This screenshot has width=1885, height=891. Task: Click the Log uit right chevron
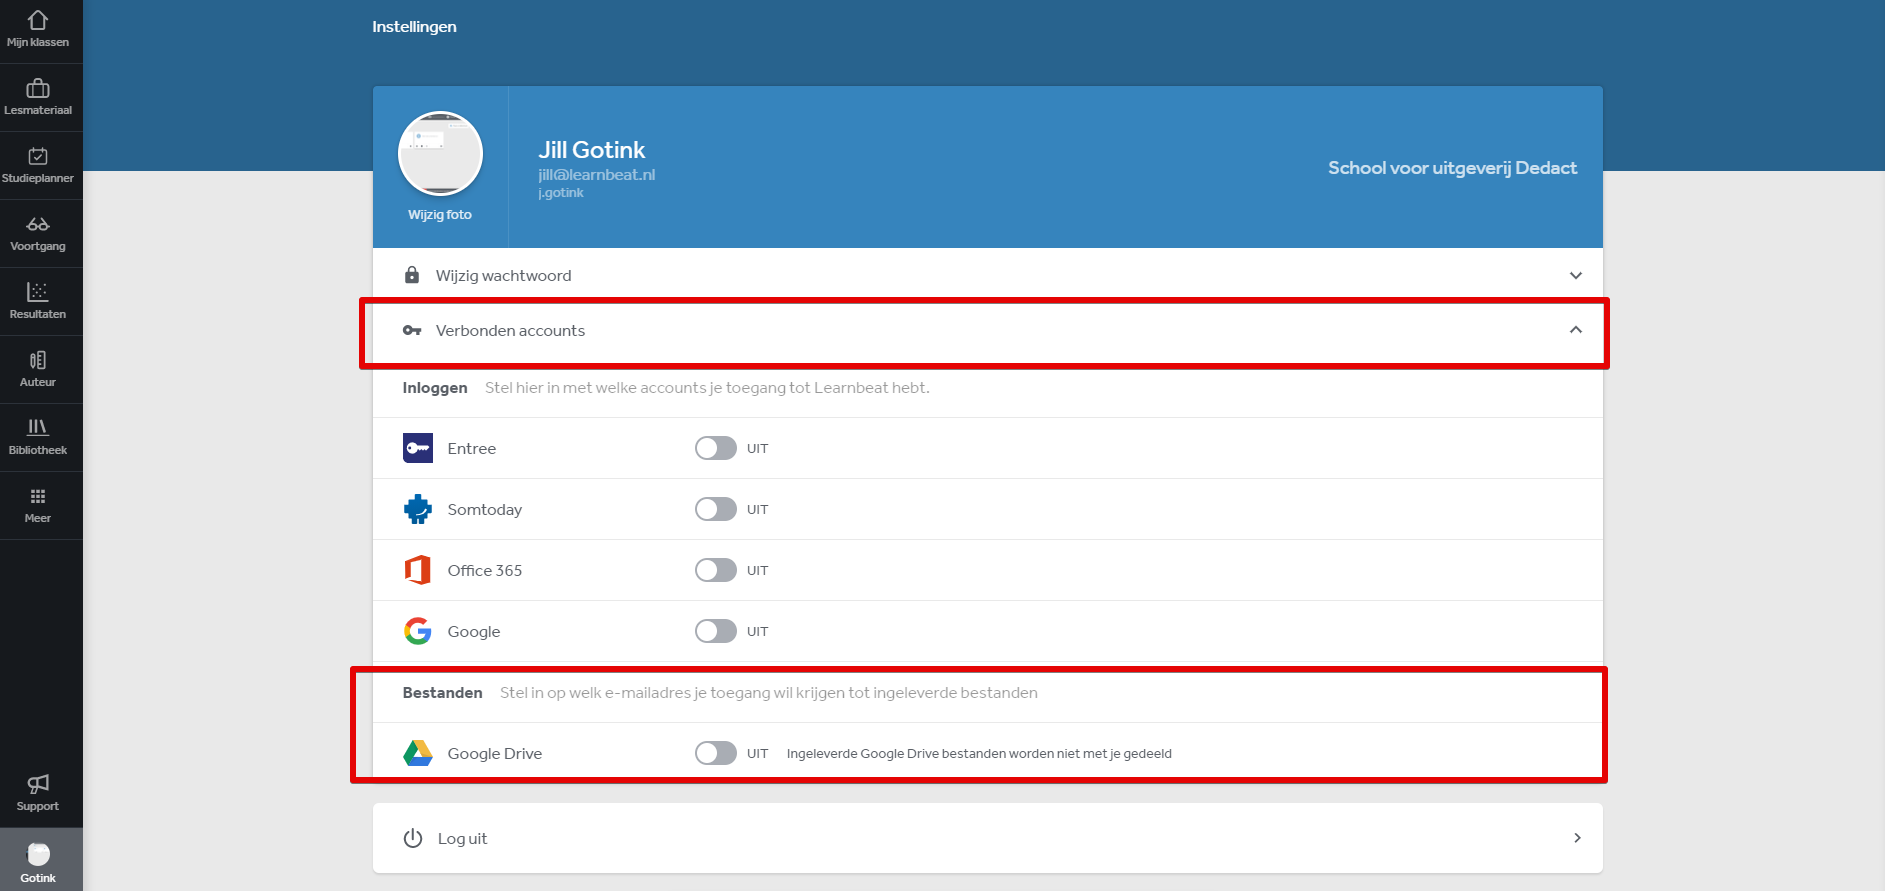[1577, 838]
